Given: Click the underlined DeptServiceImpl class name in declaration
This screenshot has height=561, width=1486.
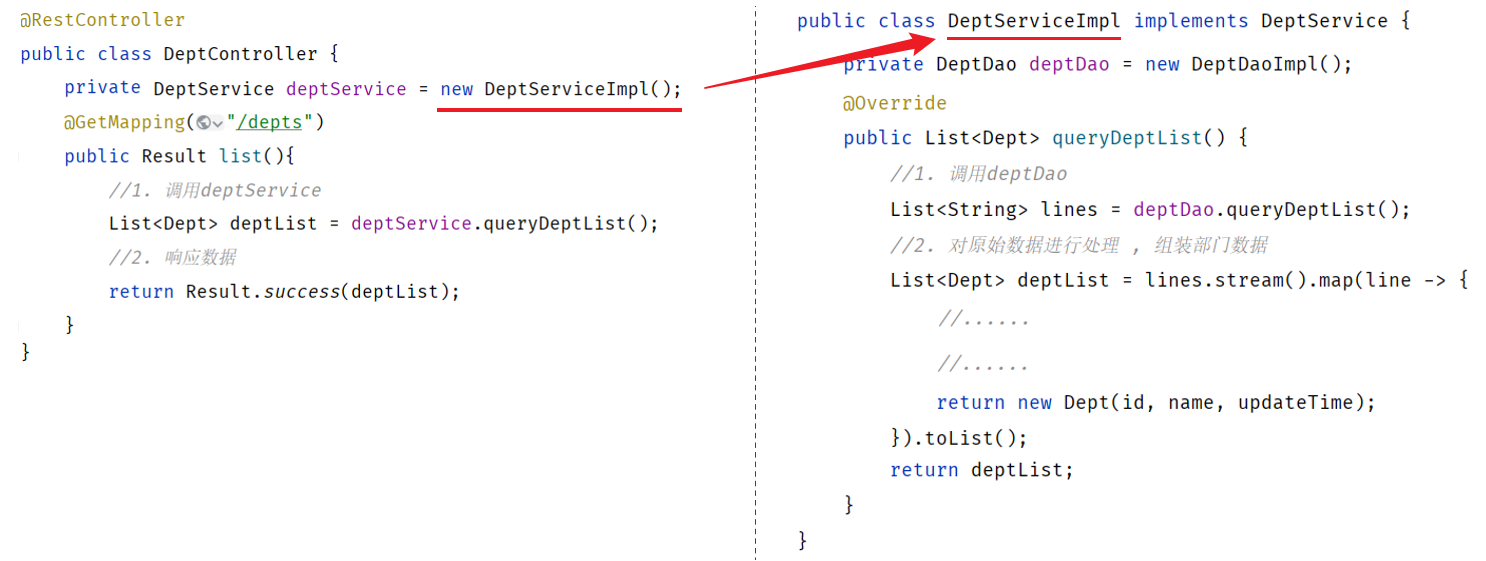Looking at the screenshot, I should pos(1034,21).
